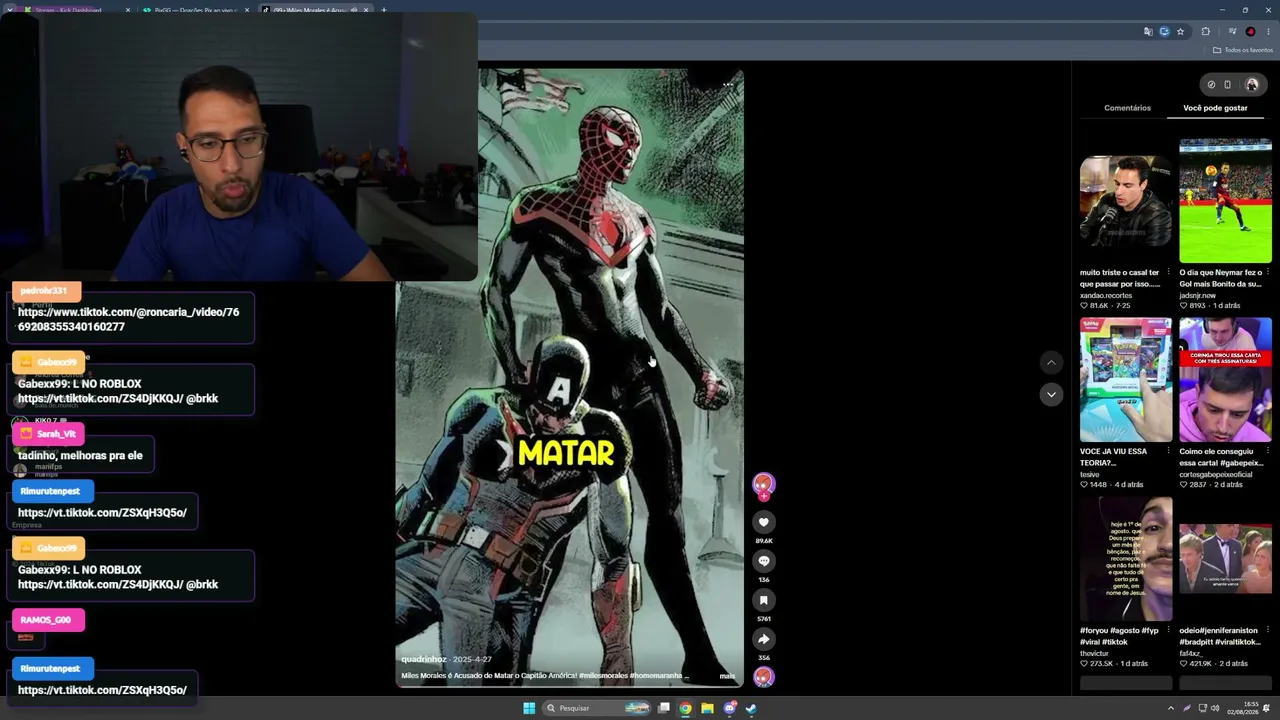The image size is (1280, 720).
Task: Click the phone app icon in the top pill
Action: [x=1228, y=85]
